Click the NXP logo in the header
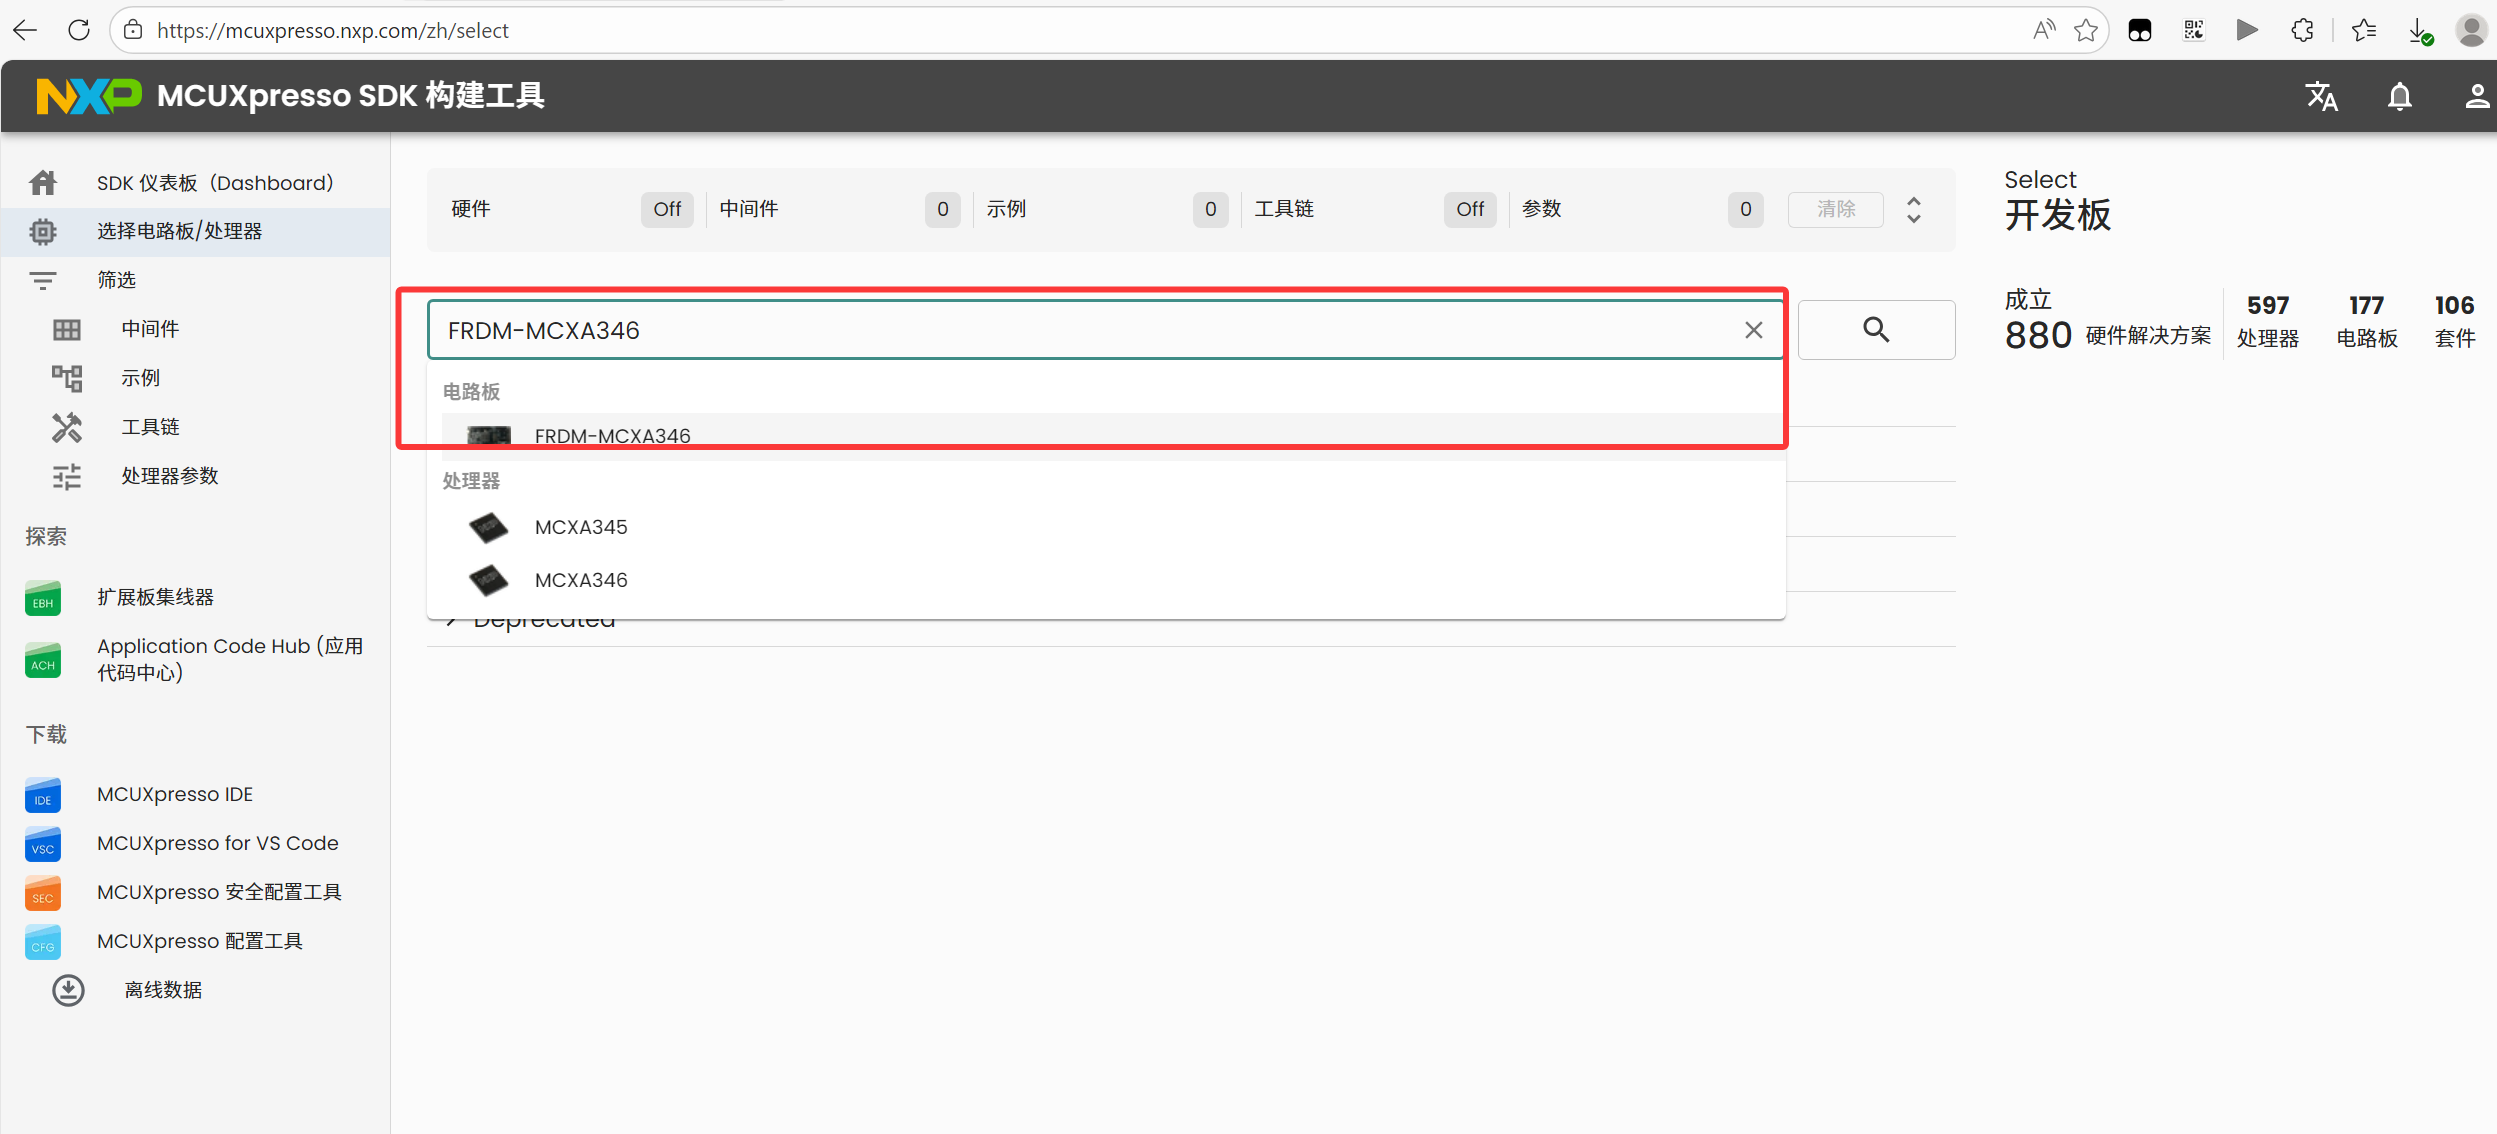The image size is (2497, 1134). [x=89, y=96]
